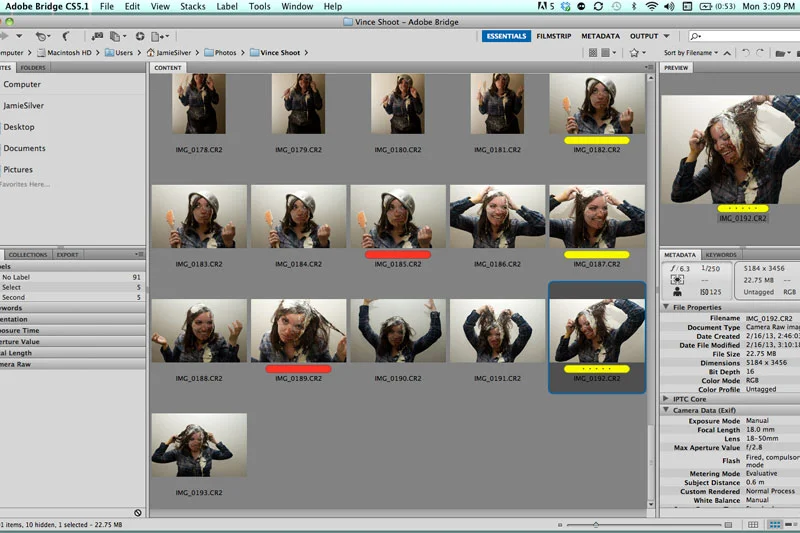
Task: Click the Return to Photoshop boomerang icon
Action: [66, 36]
